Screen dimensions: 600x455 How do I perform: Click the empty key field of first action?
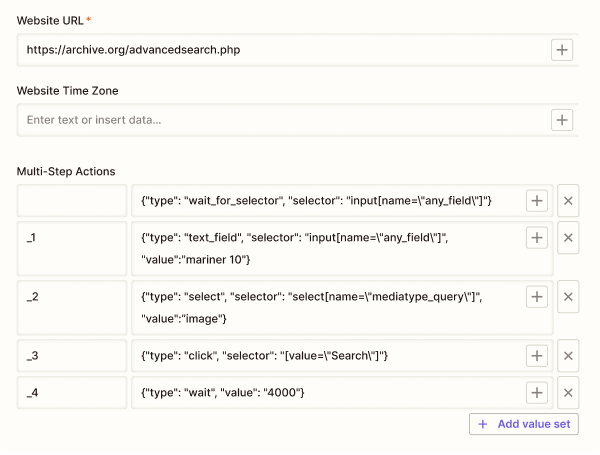[x=72, y=201]
